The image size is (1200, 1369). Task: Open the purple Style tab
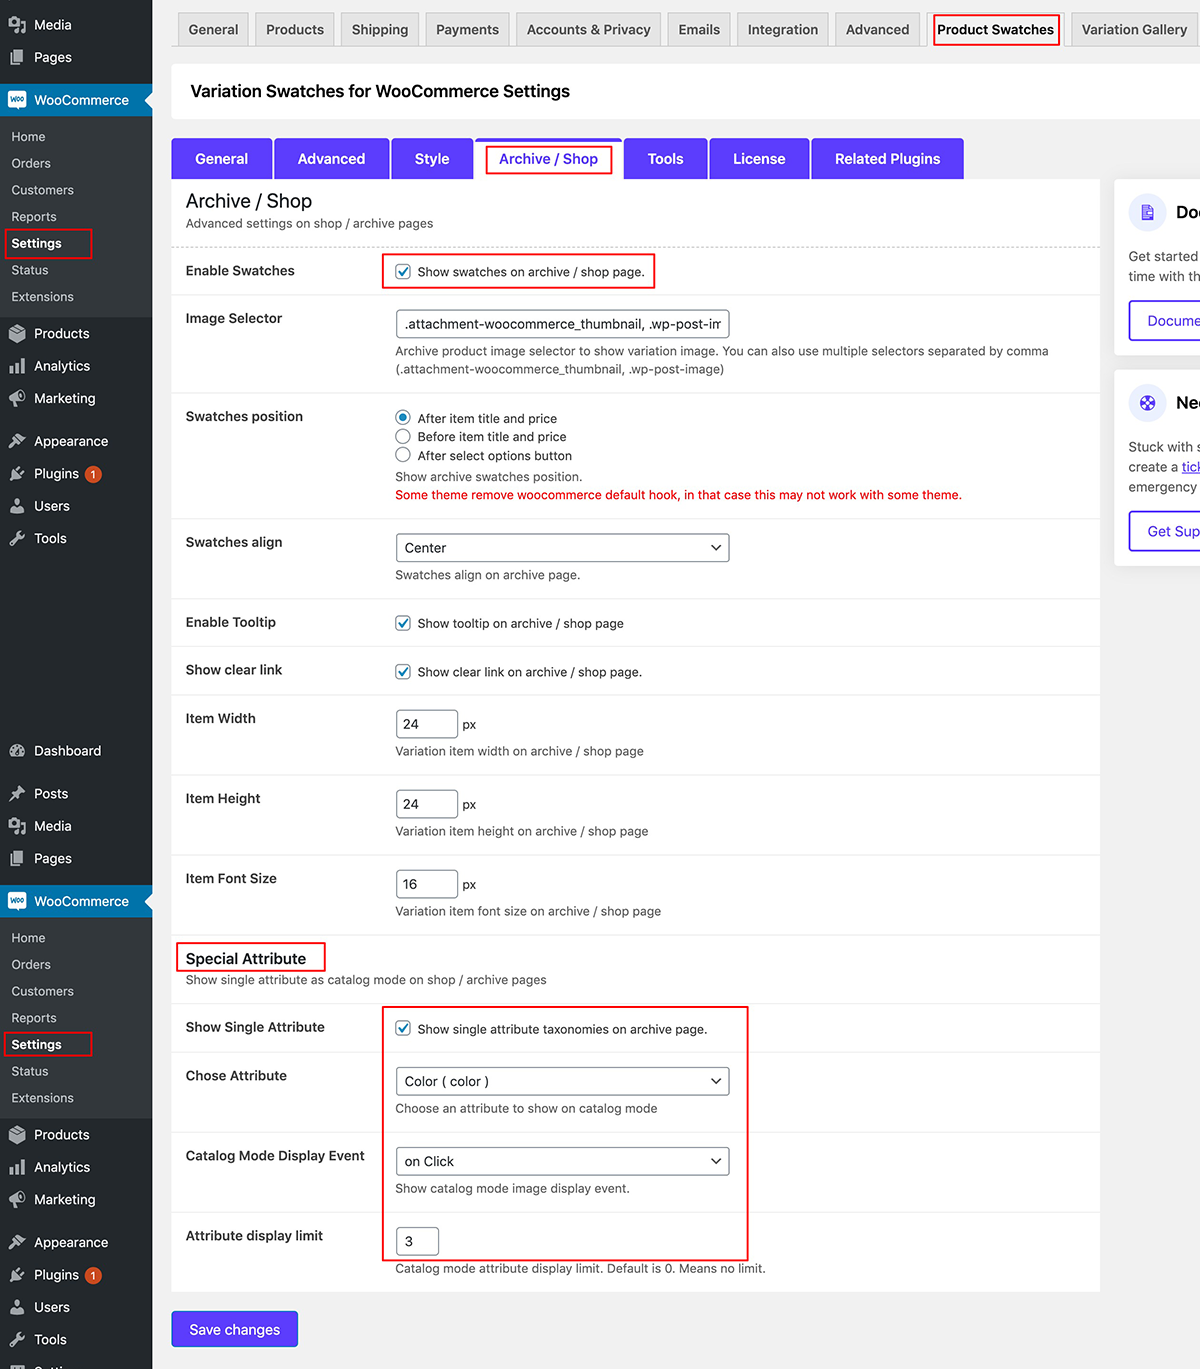pyautogui.click(x=432, y=159)
